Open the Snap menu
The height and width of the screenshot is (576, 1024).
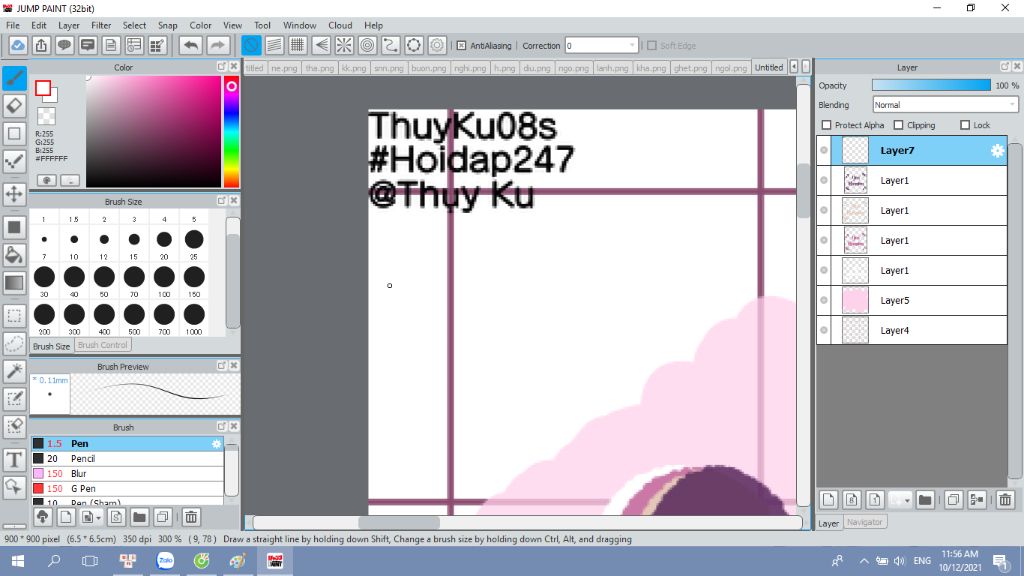click(x=167, y=25)
